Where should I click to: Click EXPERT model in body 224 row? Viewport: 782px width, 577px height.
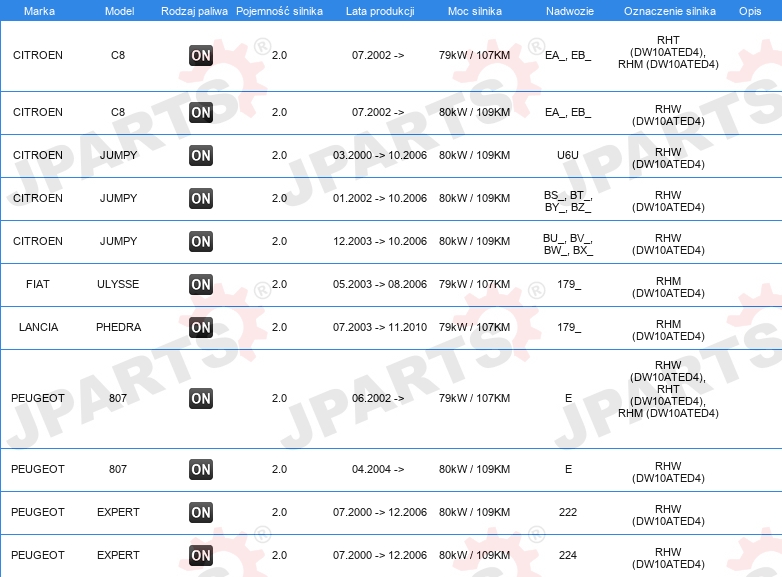118,555
